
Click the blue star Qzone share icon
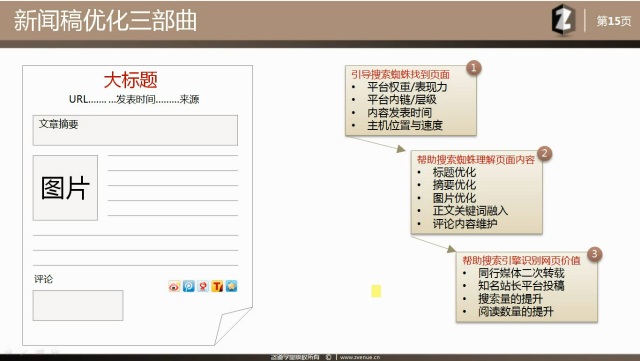coord(231,286)
